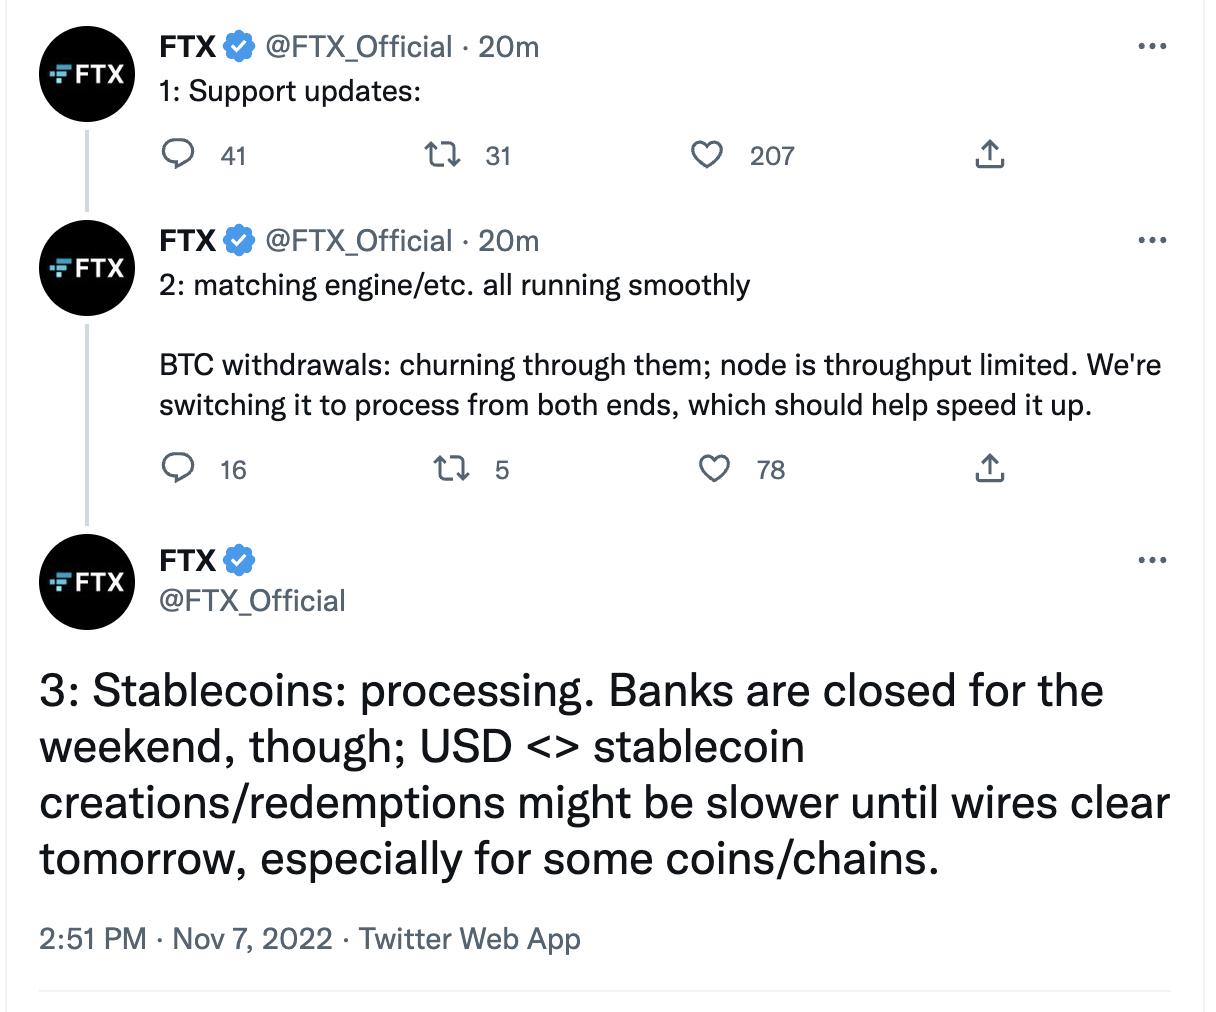The height and width of the screenshot is (1012, 1216).
Task: Reply to the first FTX tweet
Action: coord(180,155)
